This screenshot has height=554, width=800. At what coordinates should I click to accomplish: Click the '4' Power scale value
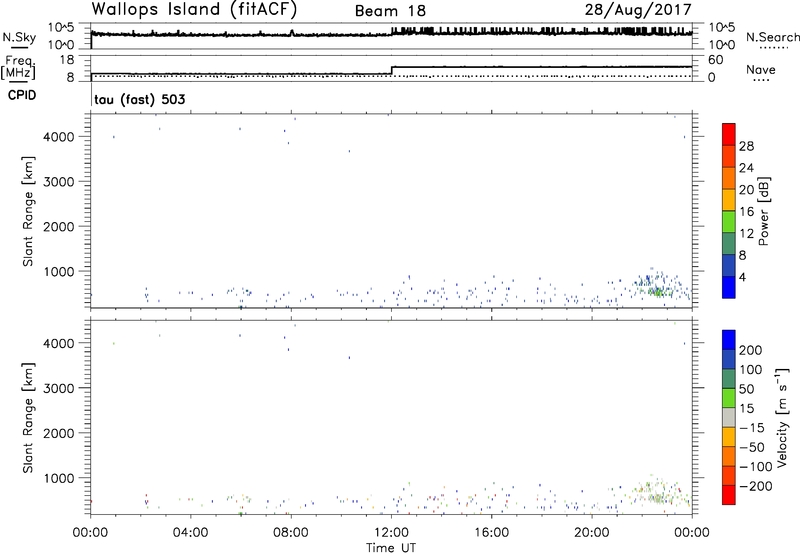point(743,278)
